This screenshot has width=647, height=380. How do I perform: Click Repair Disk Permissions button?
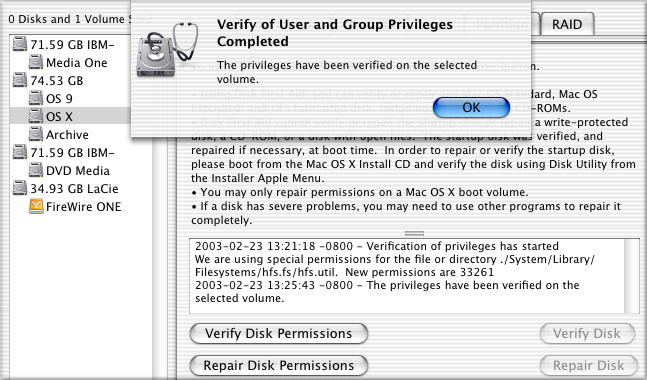(x=279, y=365)
